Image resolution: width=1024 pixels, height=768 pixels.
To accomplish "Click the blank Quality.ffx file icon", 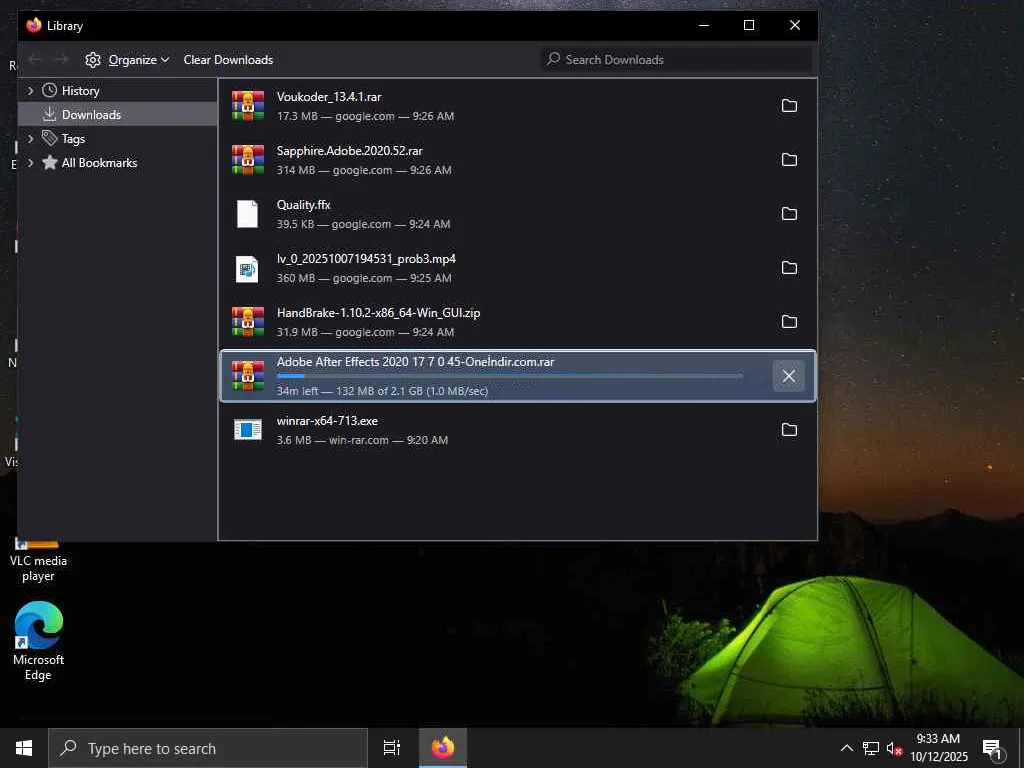I will click(x=248, y=214).
